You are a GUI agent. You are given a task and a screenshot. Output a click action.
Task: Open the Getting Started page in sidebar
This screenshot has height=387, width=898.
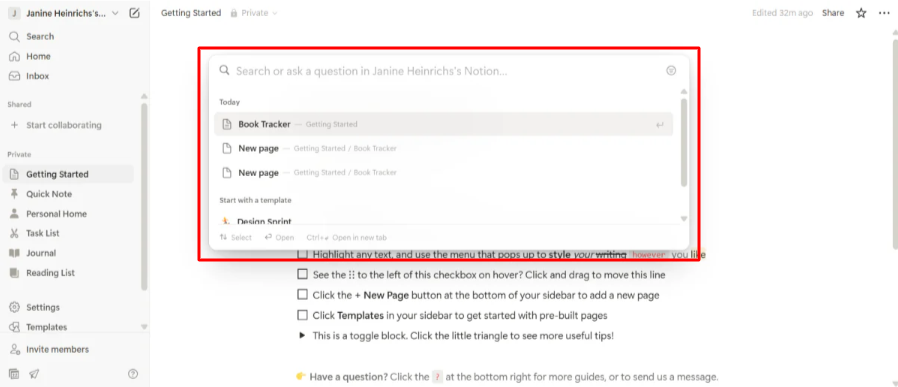click(68, 174)
